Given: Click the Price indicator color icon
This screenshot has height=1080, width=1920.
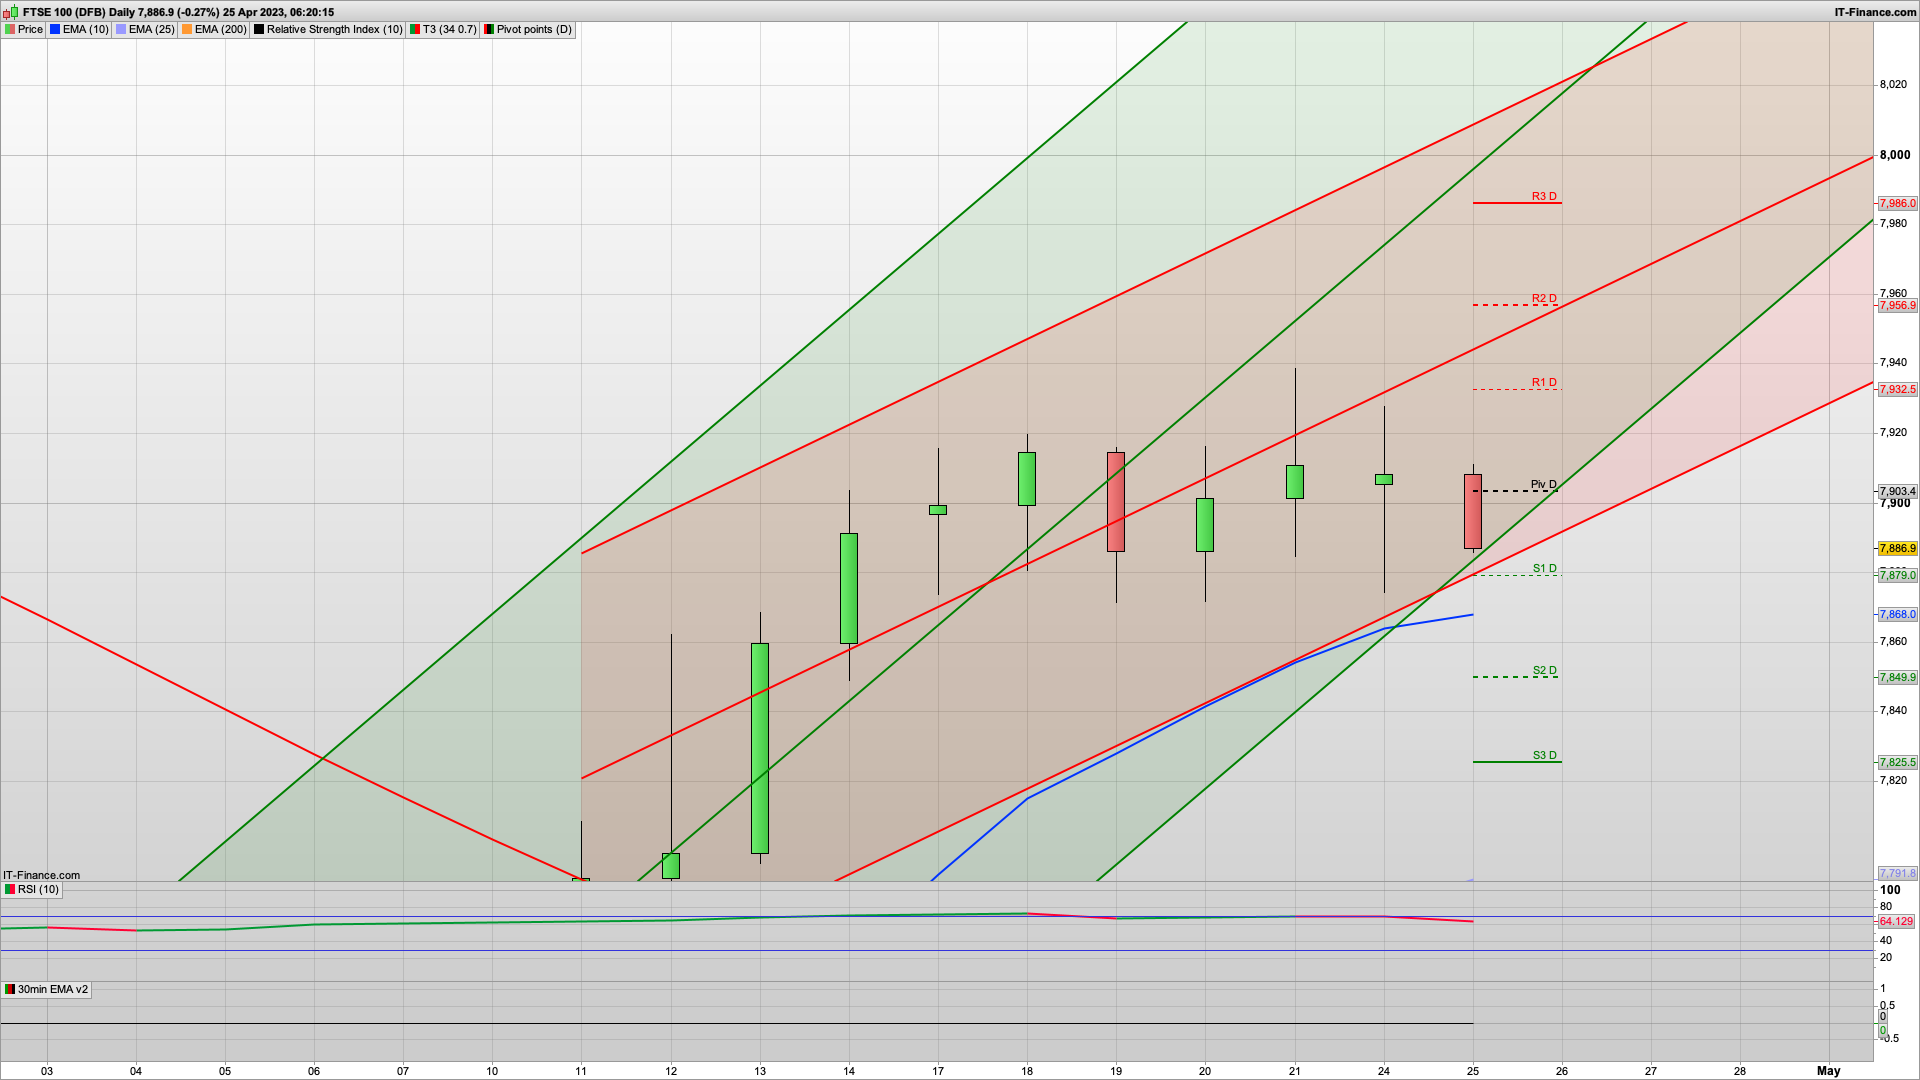Looking at the screenshot, I should point(10,29).
